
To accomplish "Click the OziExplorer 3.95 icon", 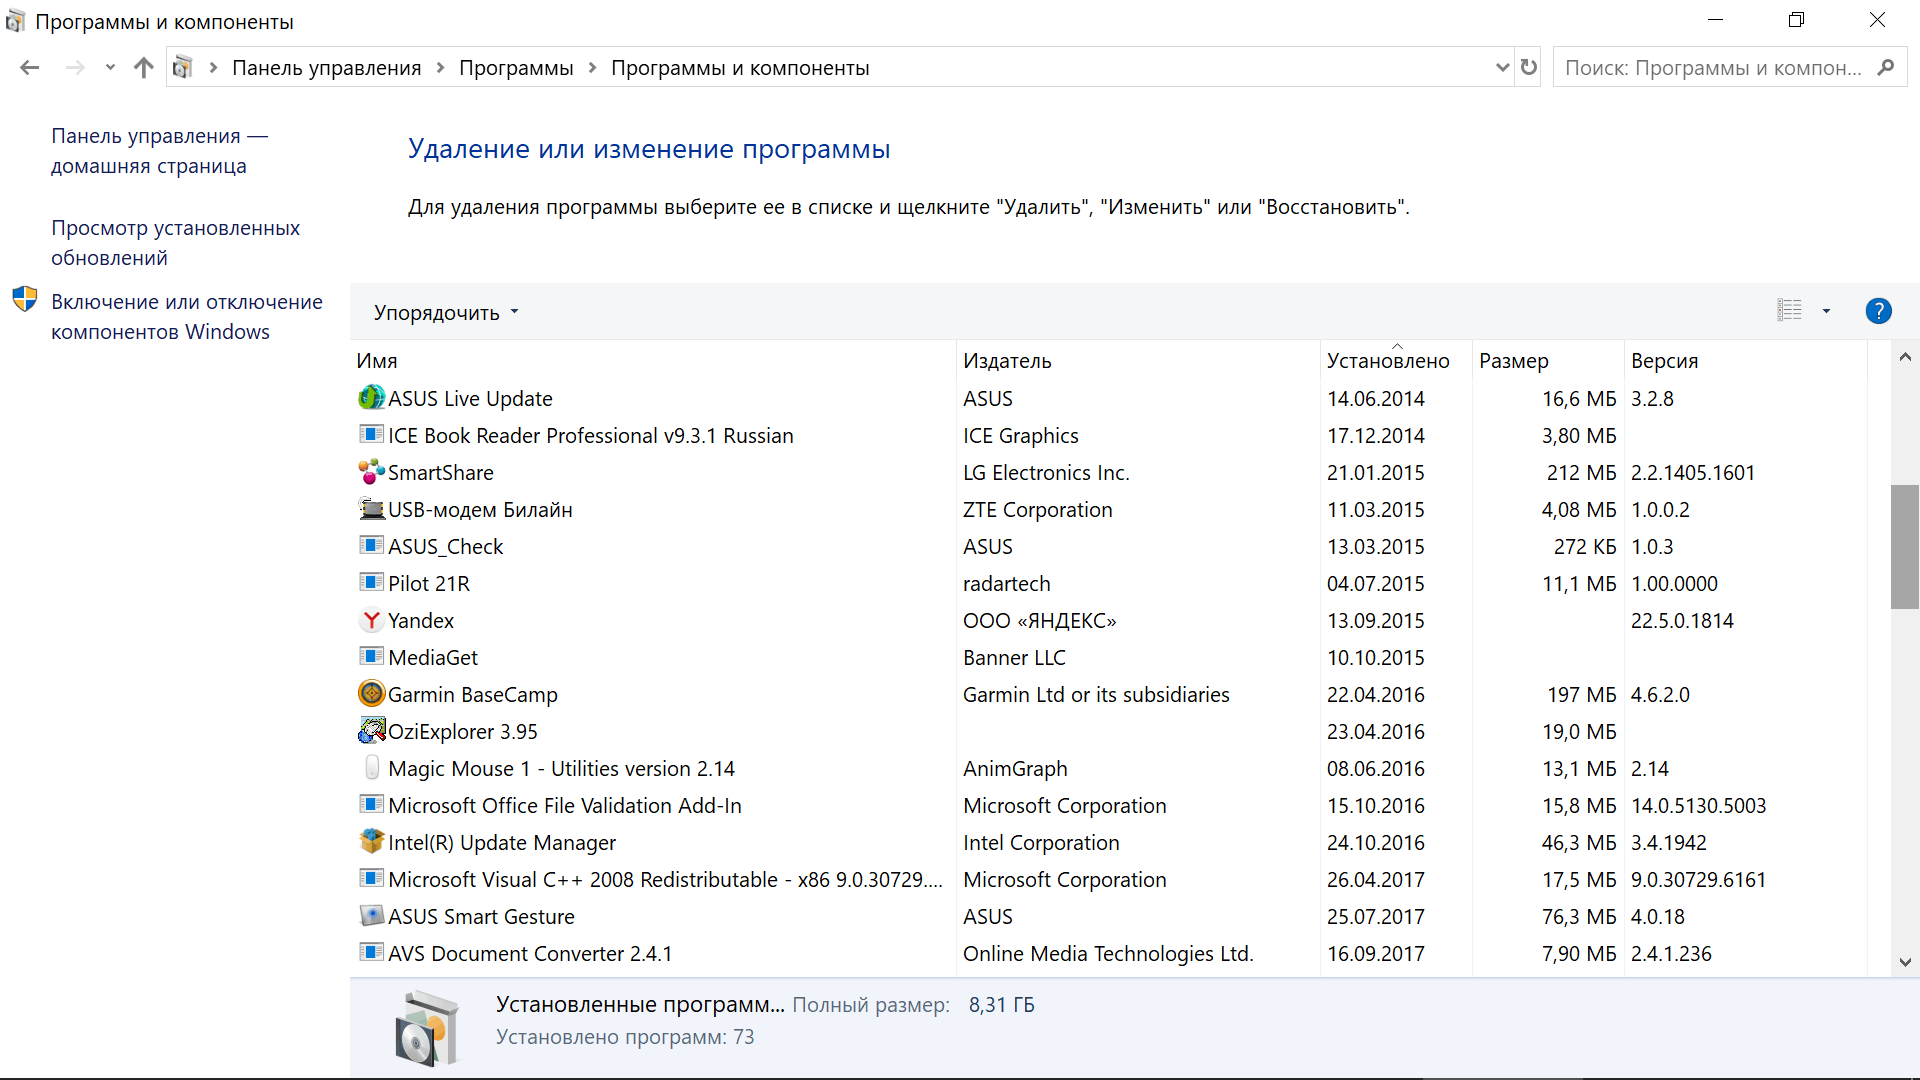I will (x=371, y=731).
